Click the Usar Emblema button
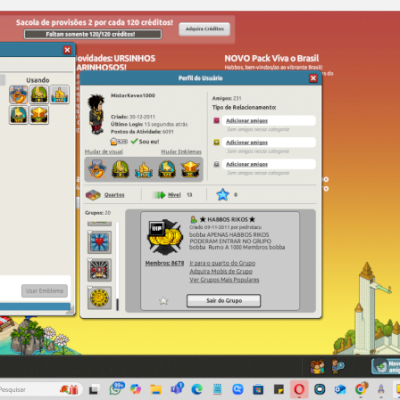400x400 pixels. tap(45, 291)
